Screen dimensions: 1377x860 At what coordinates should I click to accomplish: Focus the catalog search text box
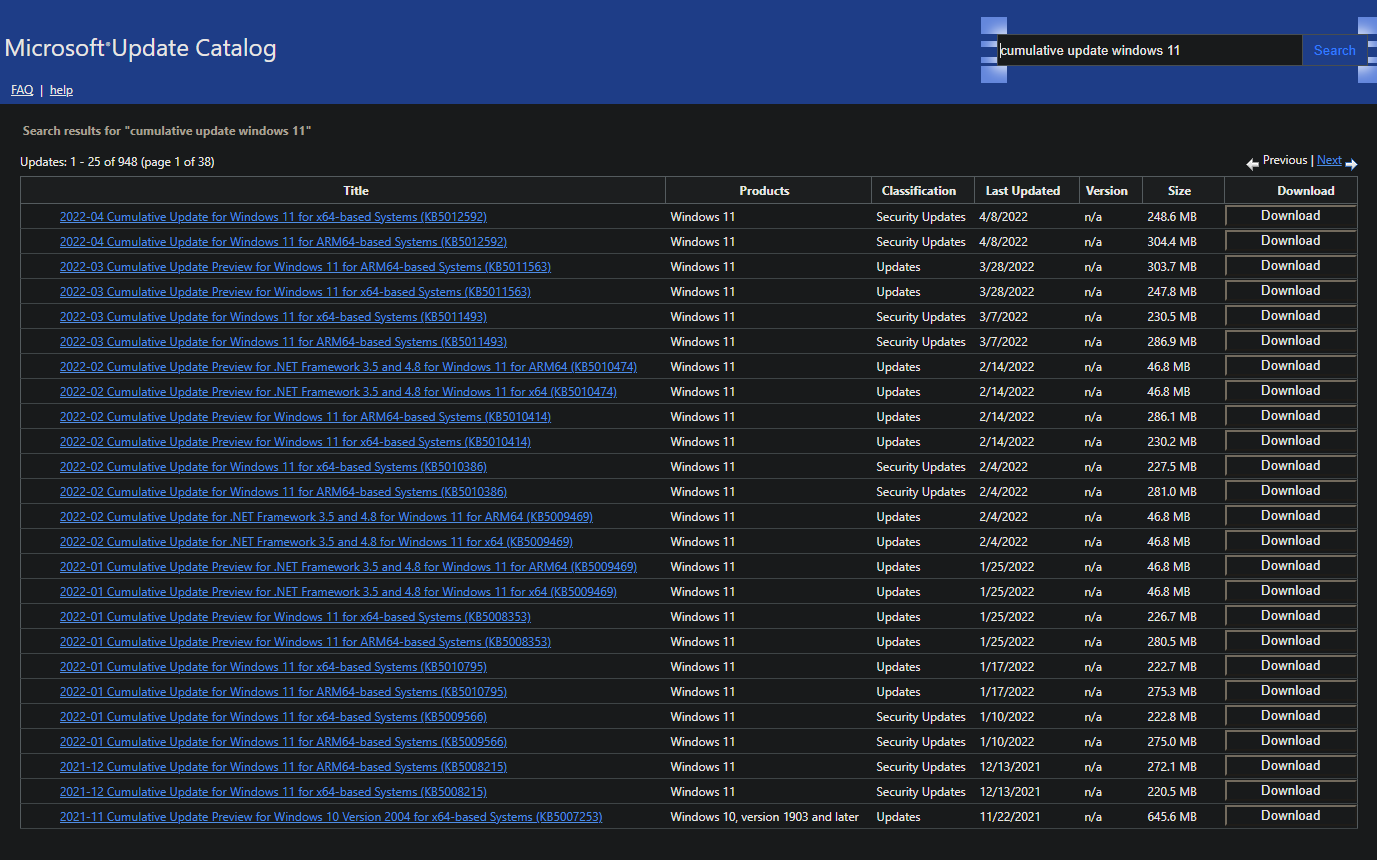[1149, 50]
